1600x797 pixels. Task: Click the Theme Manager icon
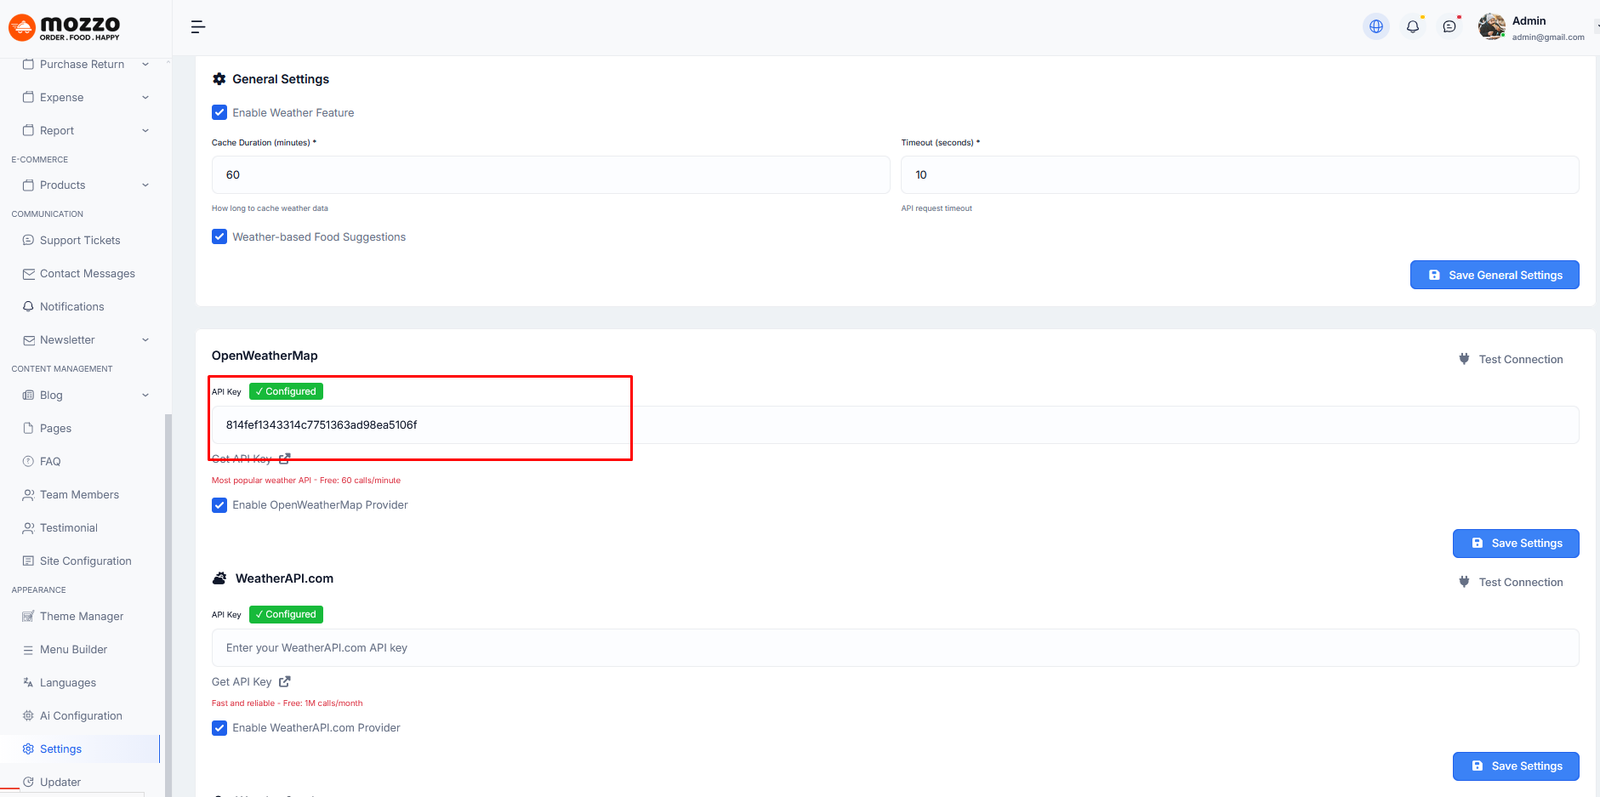(x=28, y=616)
